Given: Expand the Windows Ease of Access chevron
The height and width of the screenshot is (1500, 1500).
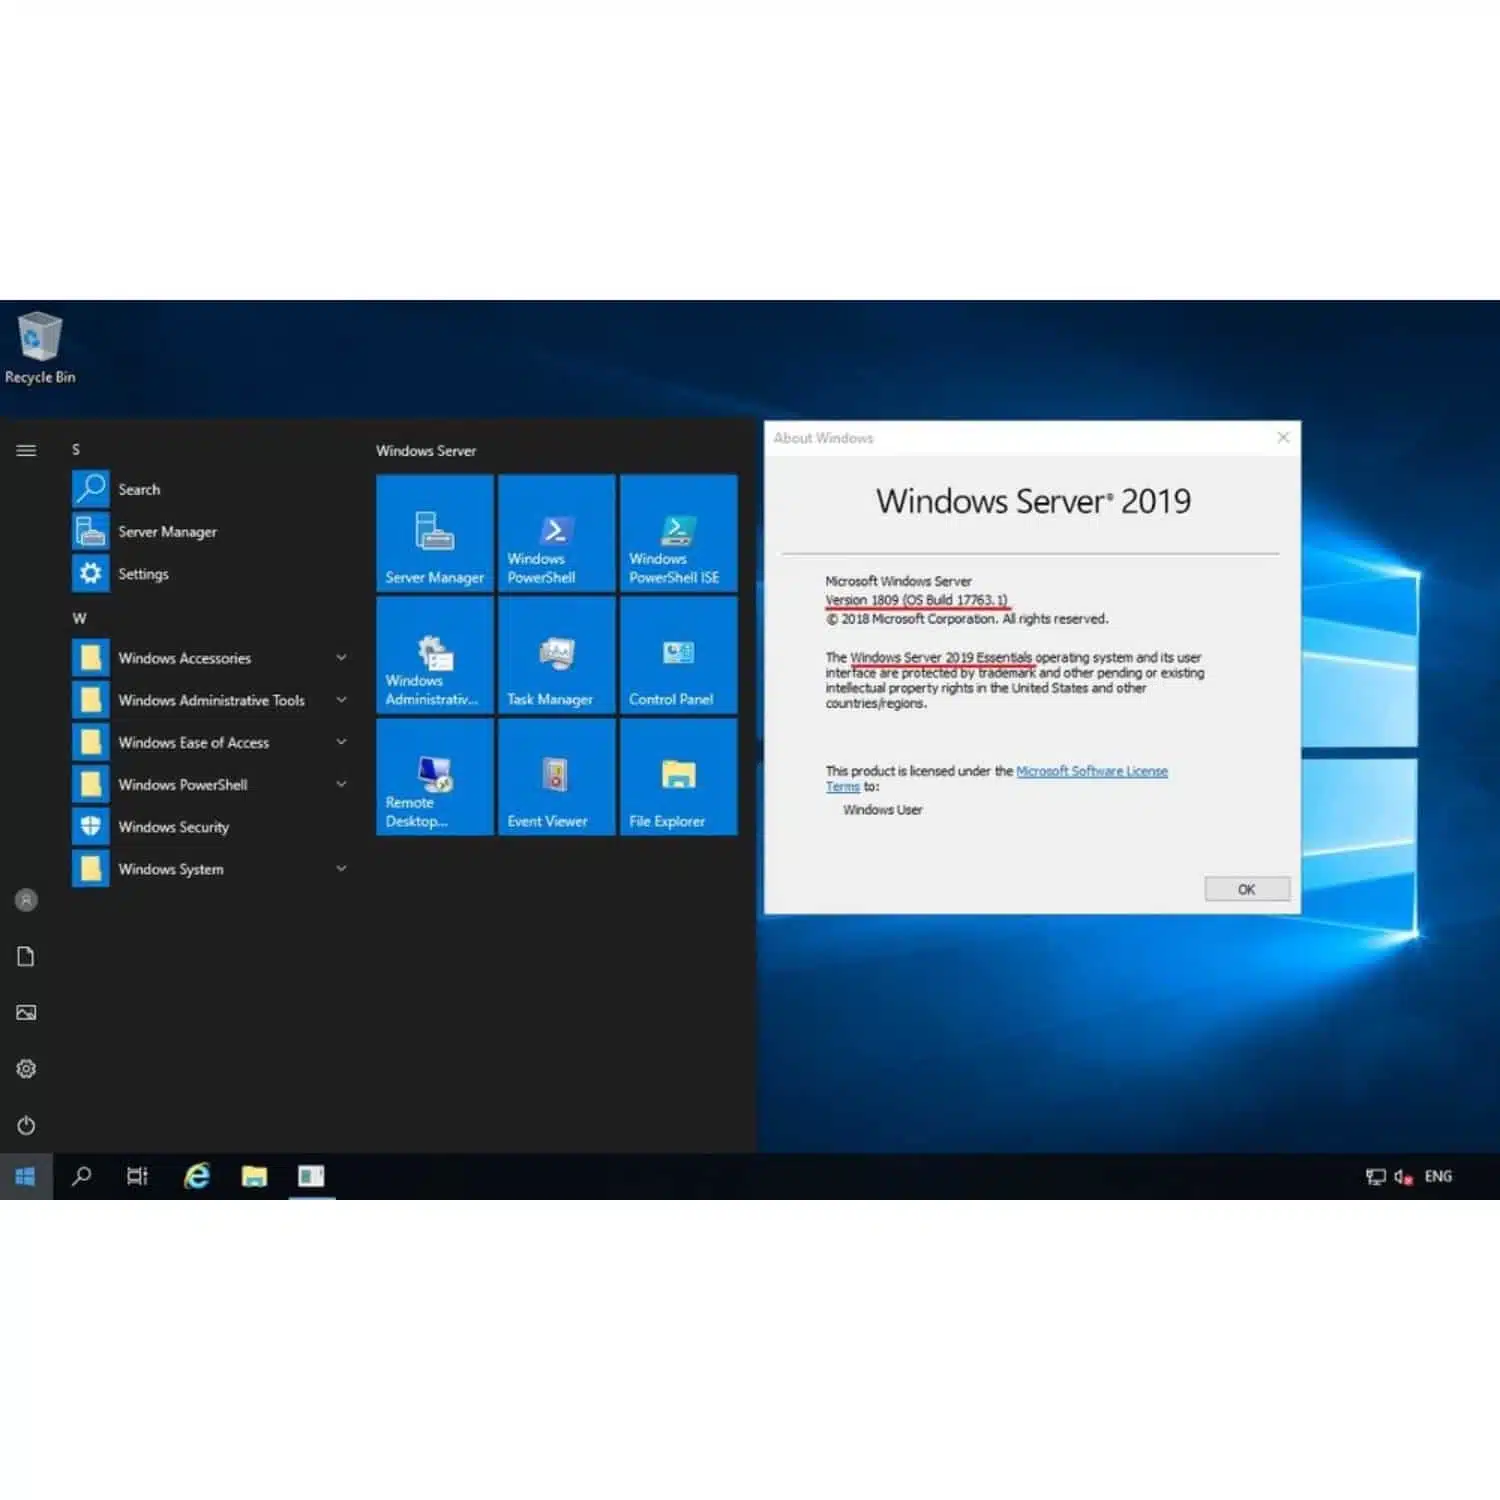Looking at the screenshot, I should 341,742.
